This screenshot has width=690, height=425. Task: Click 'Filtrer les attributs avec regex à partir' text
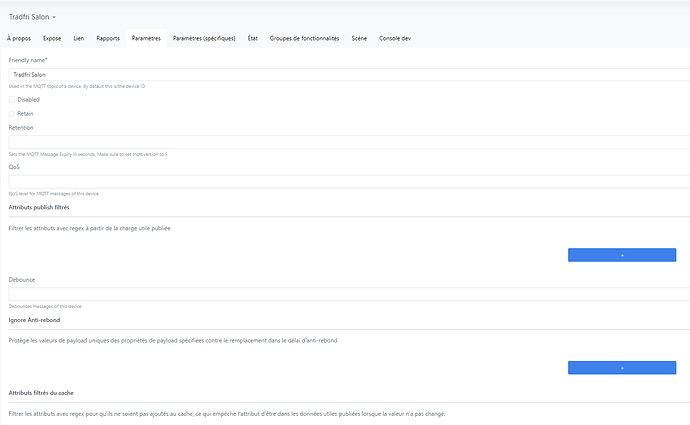89,228
